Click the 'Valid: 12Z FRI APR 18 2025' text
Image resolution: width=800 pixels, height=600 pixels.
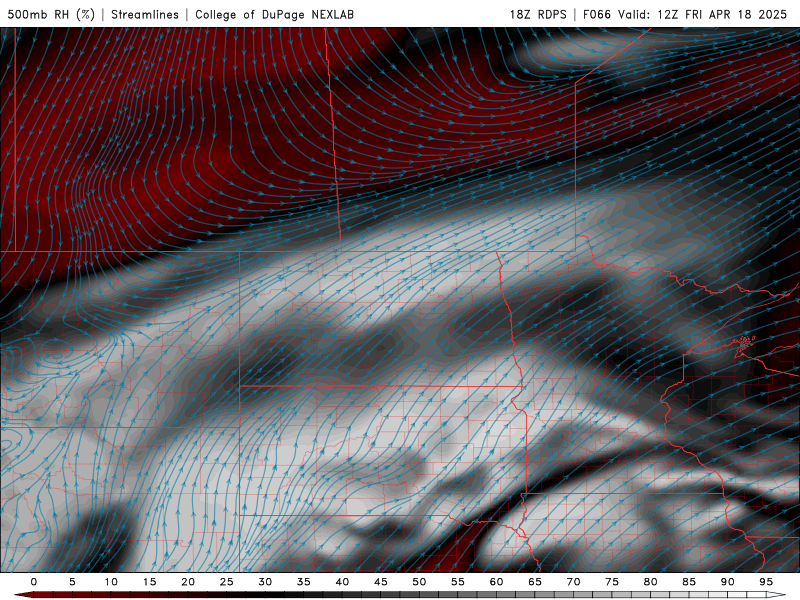(x=703, y=14)
